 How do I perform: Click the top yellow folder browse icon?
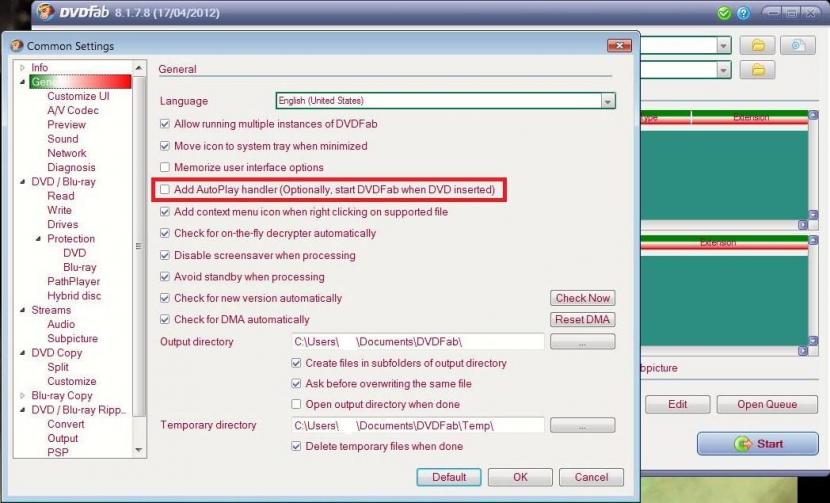tap(757, 46)
